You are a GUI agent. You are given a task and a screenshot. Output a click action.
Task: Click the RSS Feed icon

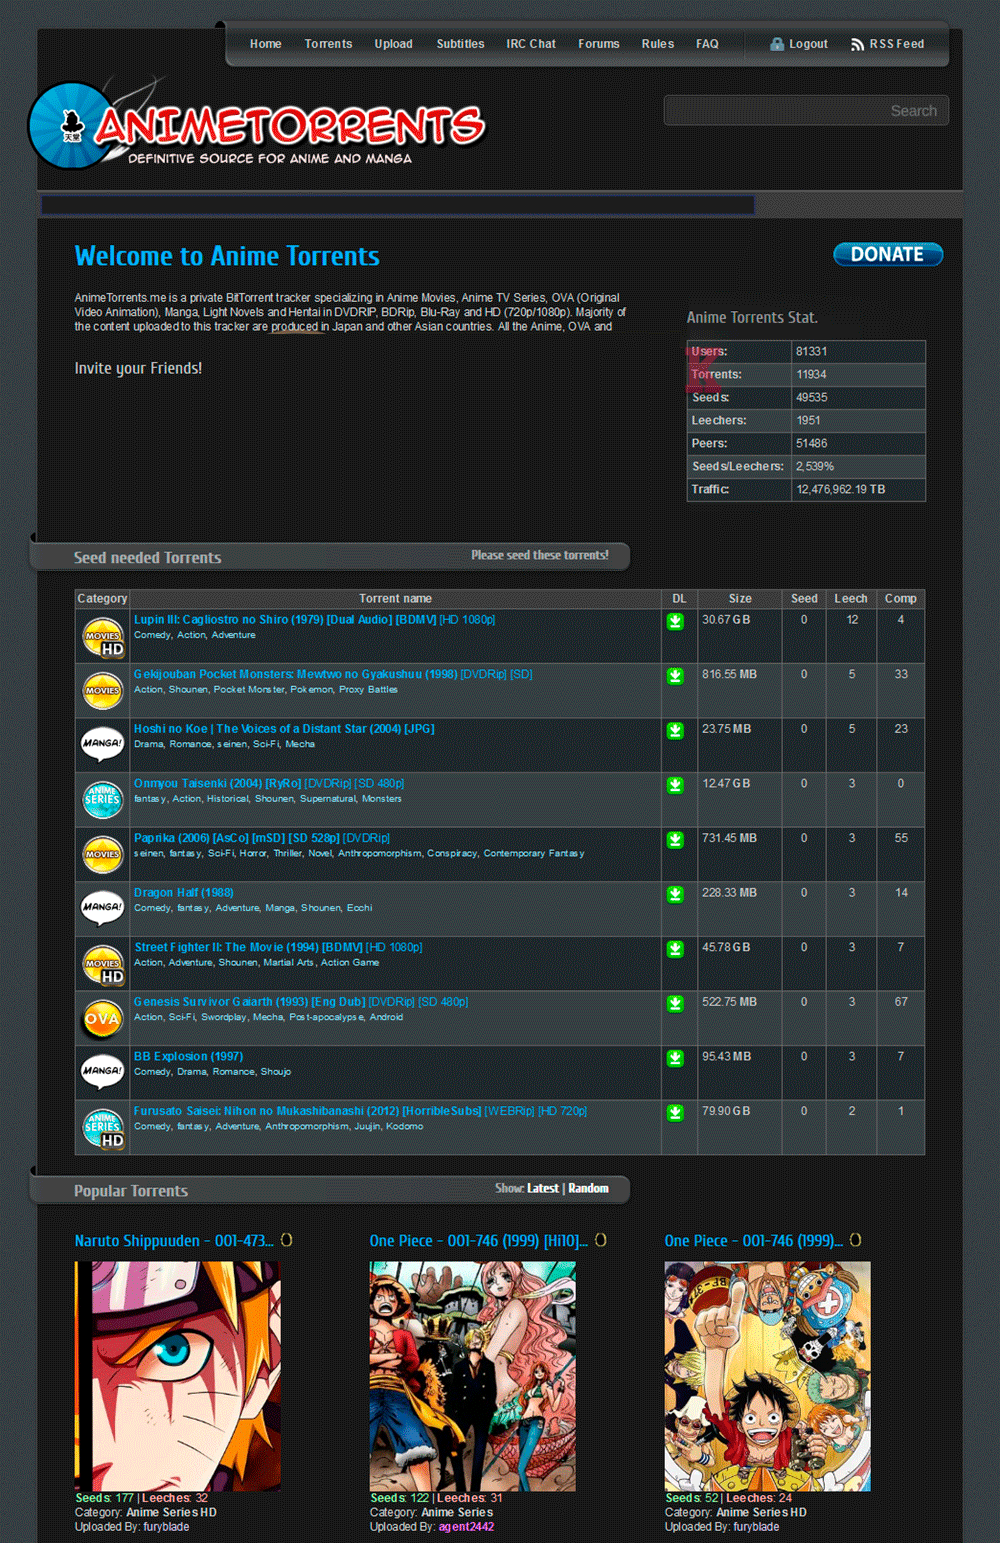857,44
